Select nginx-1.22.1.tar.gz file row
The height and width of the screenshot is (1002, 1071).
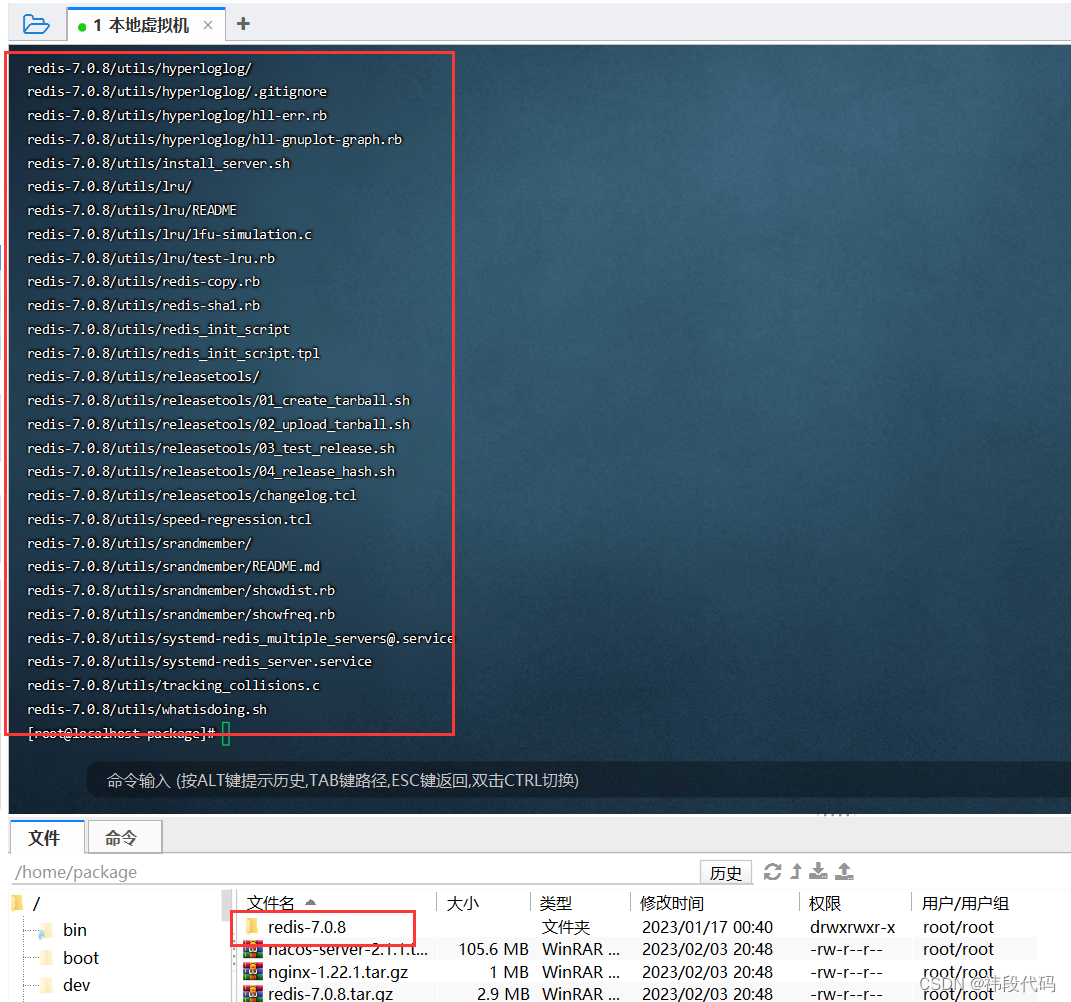[x=639, y=972]
